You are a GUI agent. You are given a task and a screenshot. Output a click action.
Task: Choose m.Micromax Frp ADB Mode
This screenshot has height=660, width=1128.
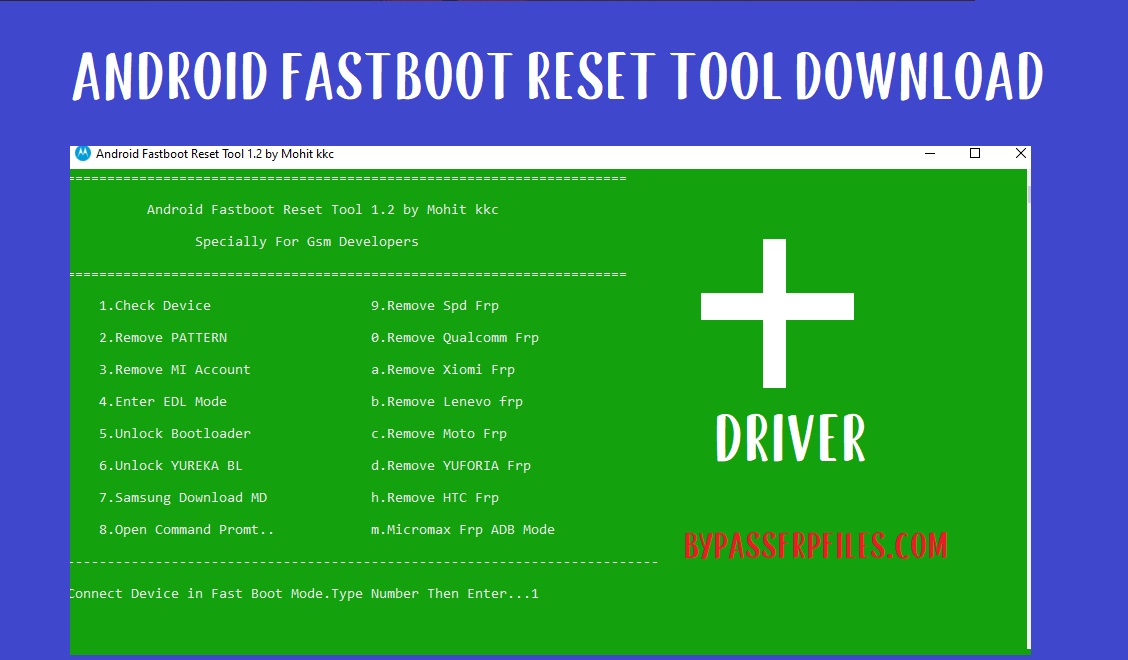pos(462,529)
